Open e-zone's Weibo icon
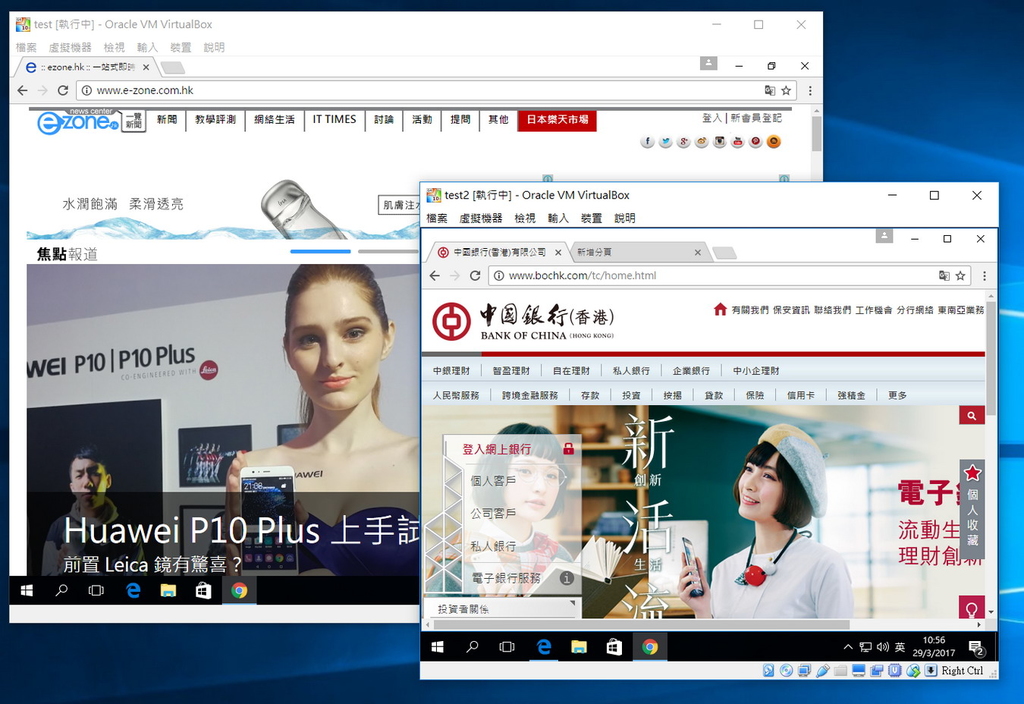 701,142
